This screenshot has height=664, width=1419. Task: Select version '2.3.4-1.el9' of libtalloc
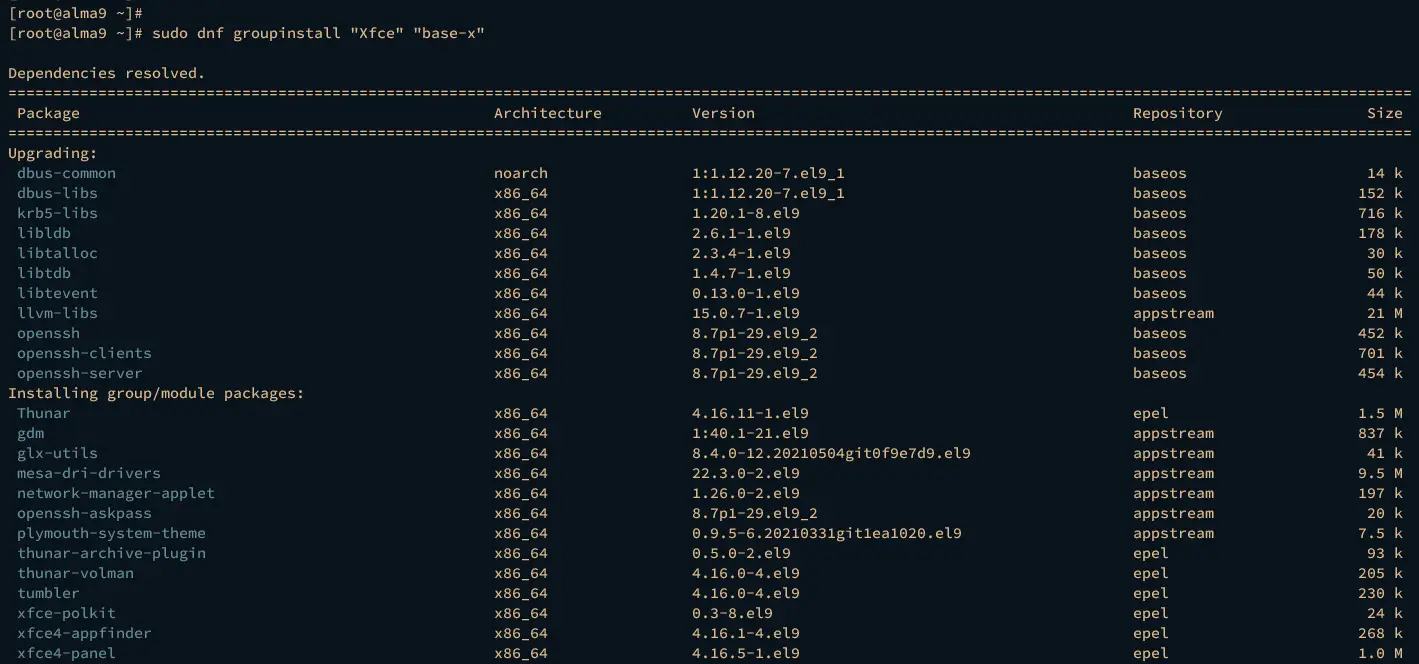click(741, 253)
